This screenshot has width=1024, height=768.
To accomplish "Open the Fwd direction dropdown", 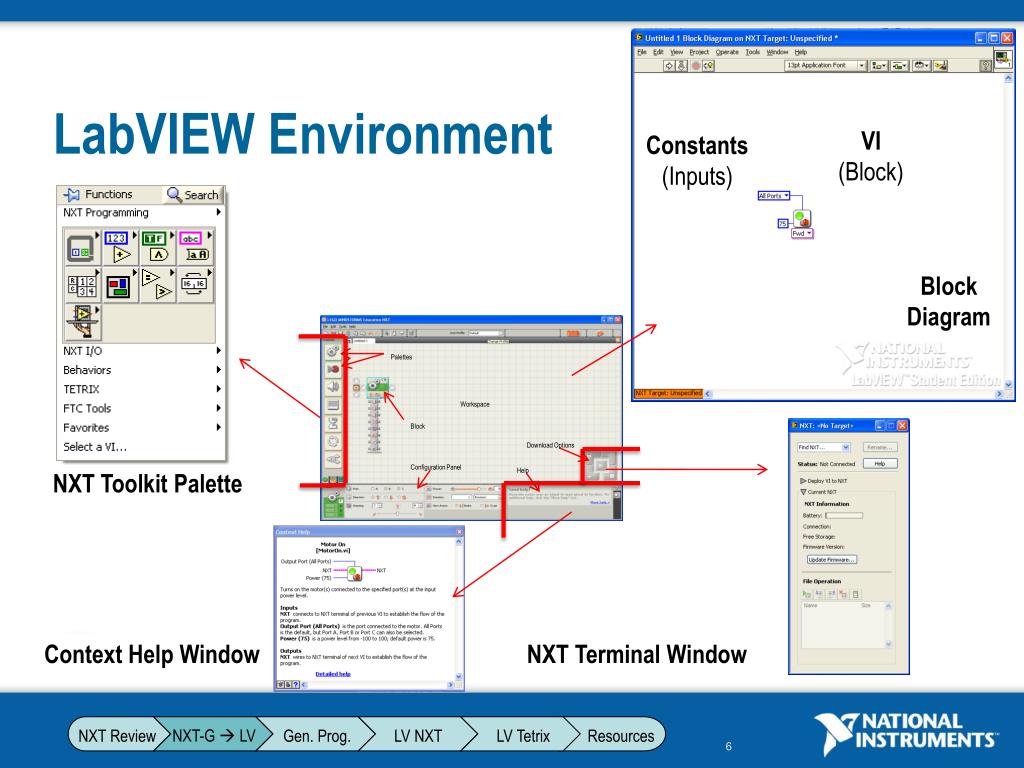I will click(x=802, y=233).
